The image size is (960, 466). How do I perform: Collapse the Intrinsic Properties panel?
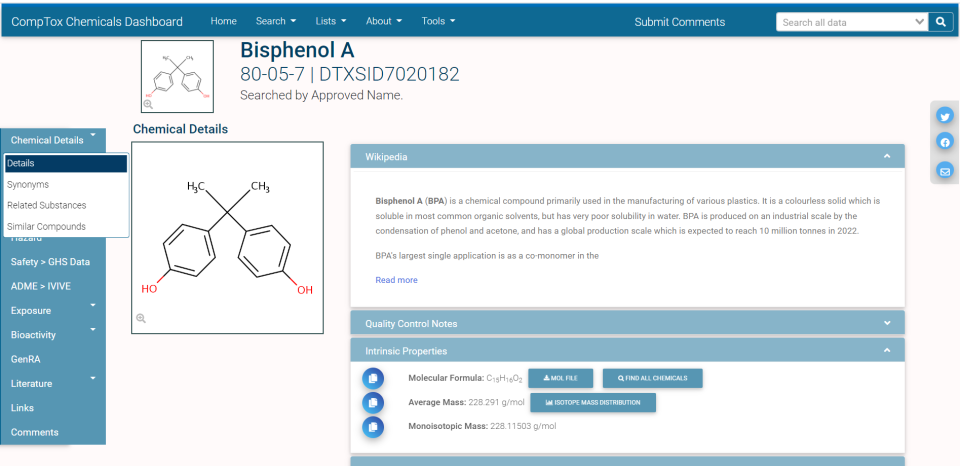(887, 351)
